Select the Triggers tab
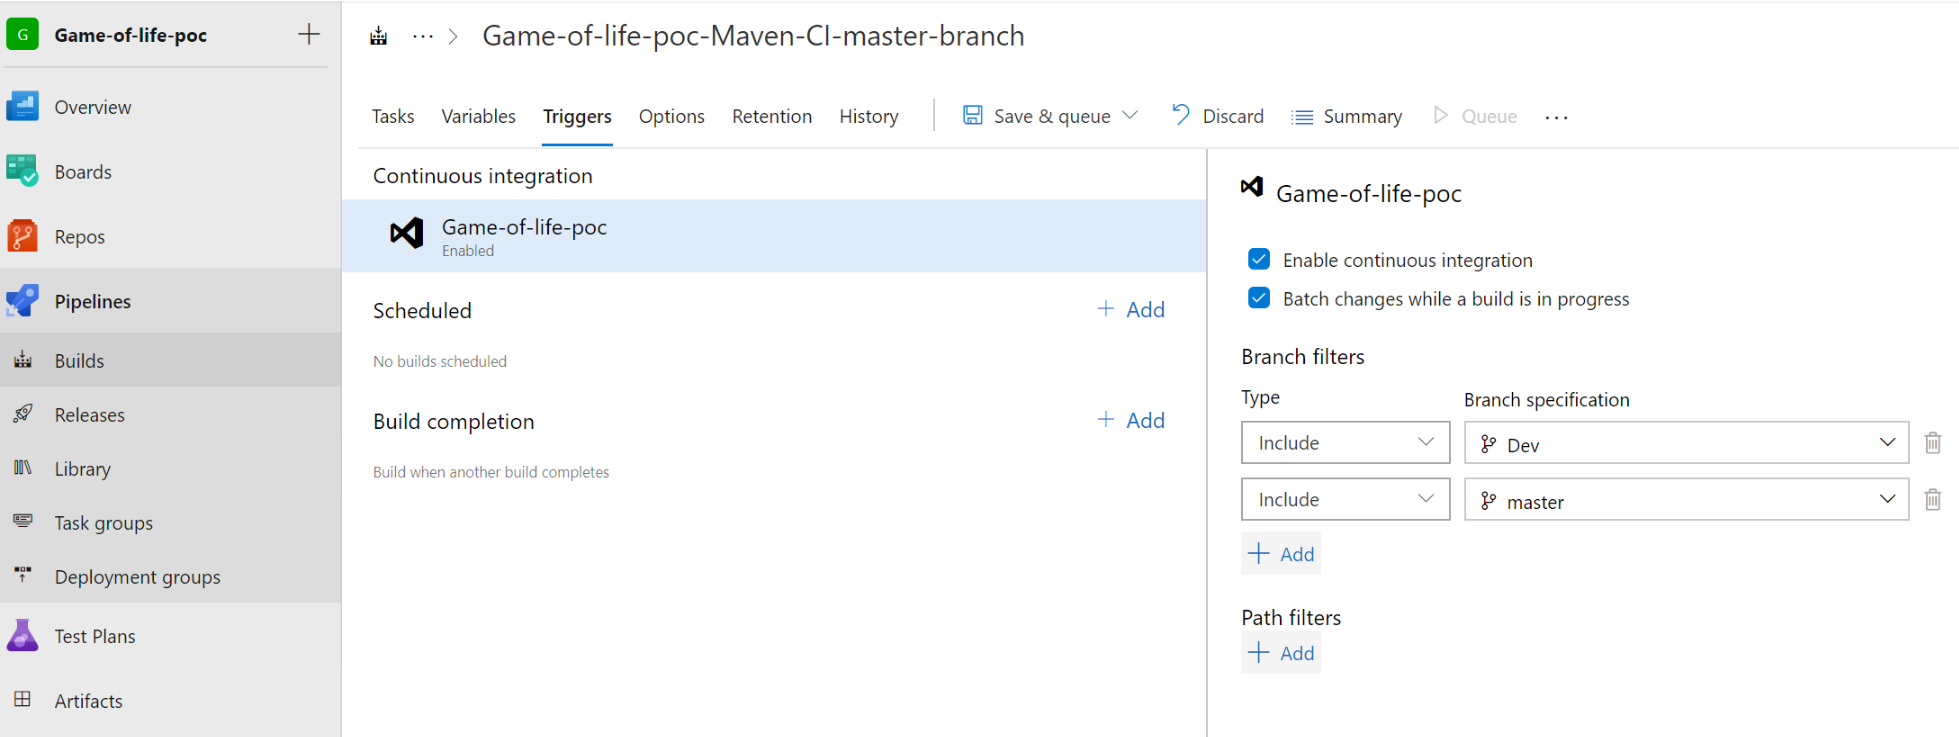1959x737 pixels. pyautogui.click(x=577, y=116)
